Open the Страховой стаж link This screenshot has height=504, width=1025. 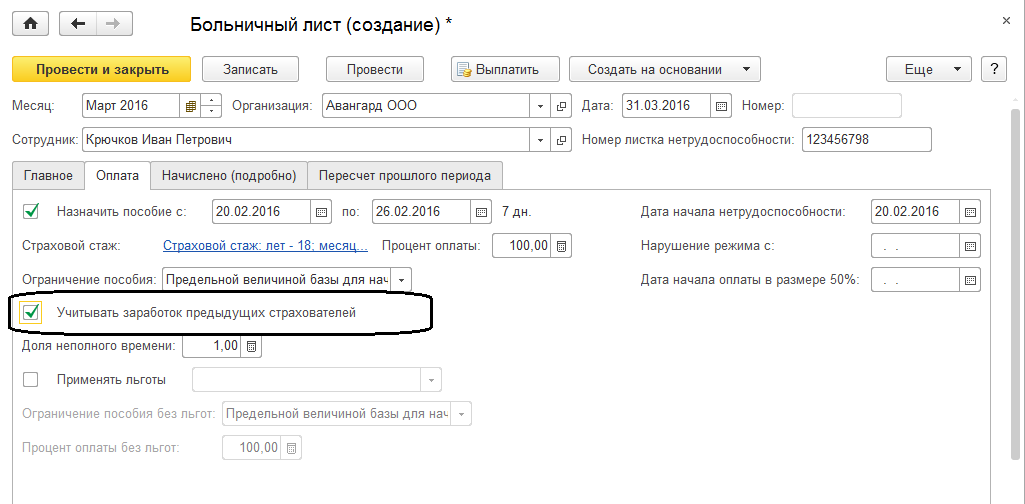(x=265, y=245)
